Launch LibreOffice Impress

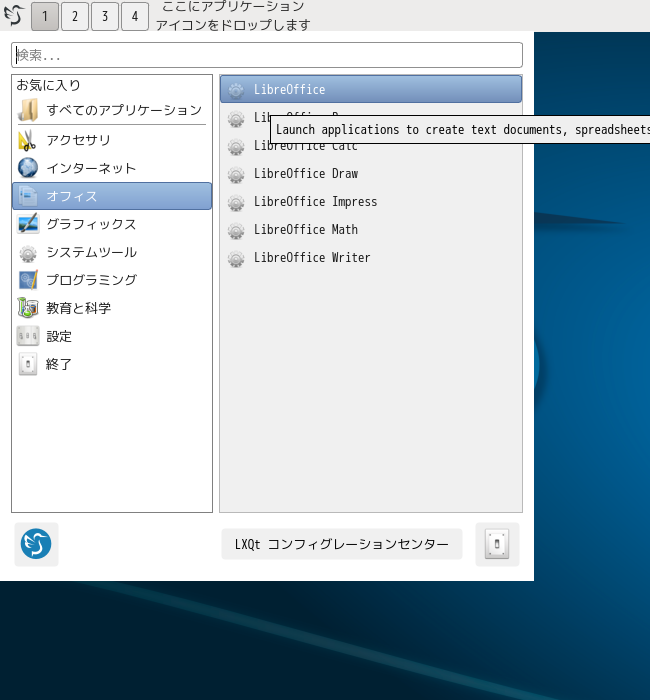coord(371,202)
